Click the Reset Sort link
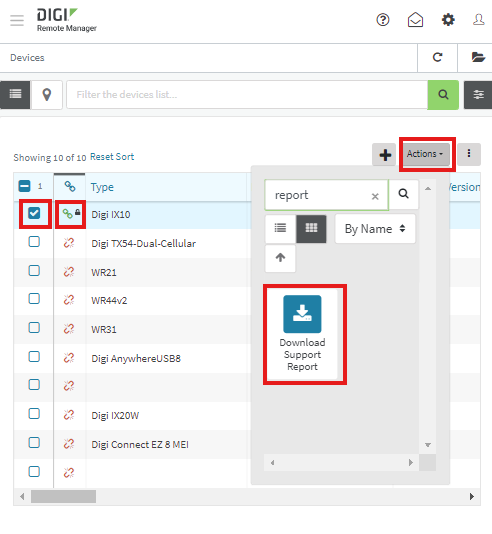 pos(112,157)
